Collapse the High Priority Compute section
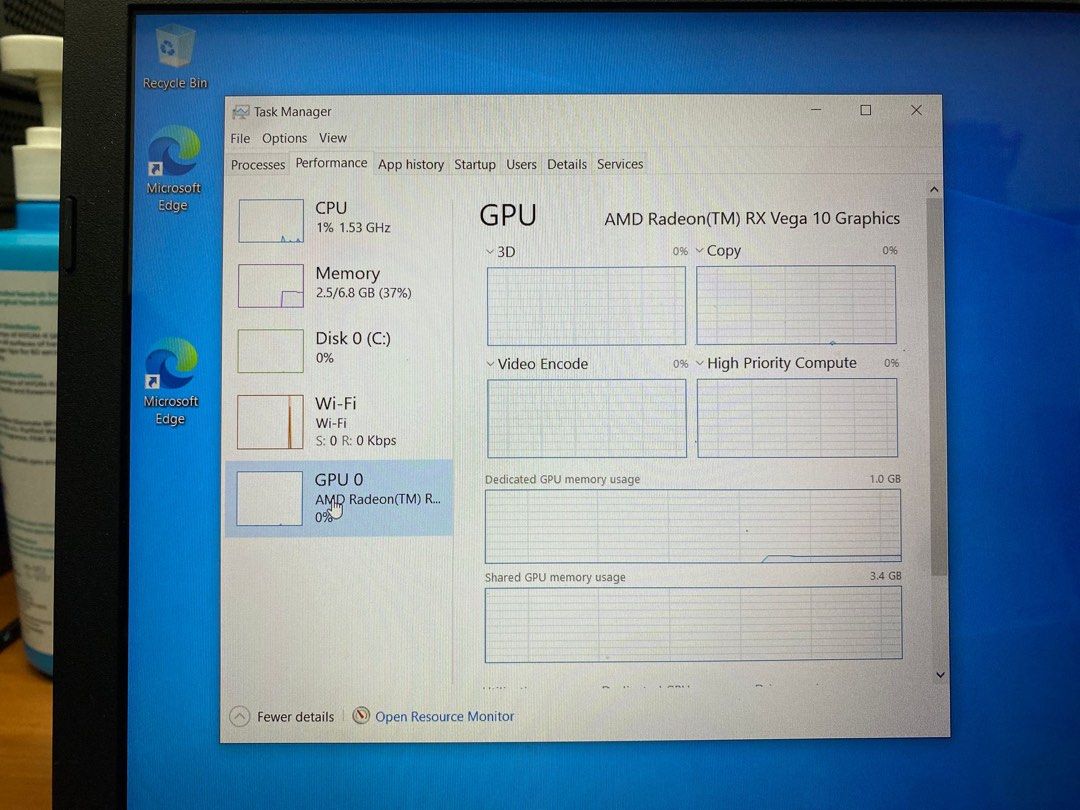This screenshot has height=810, width=1080. (x=700, y=362)
